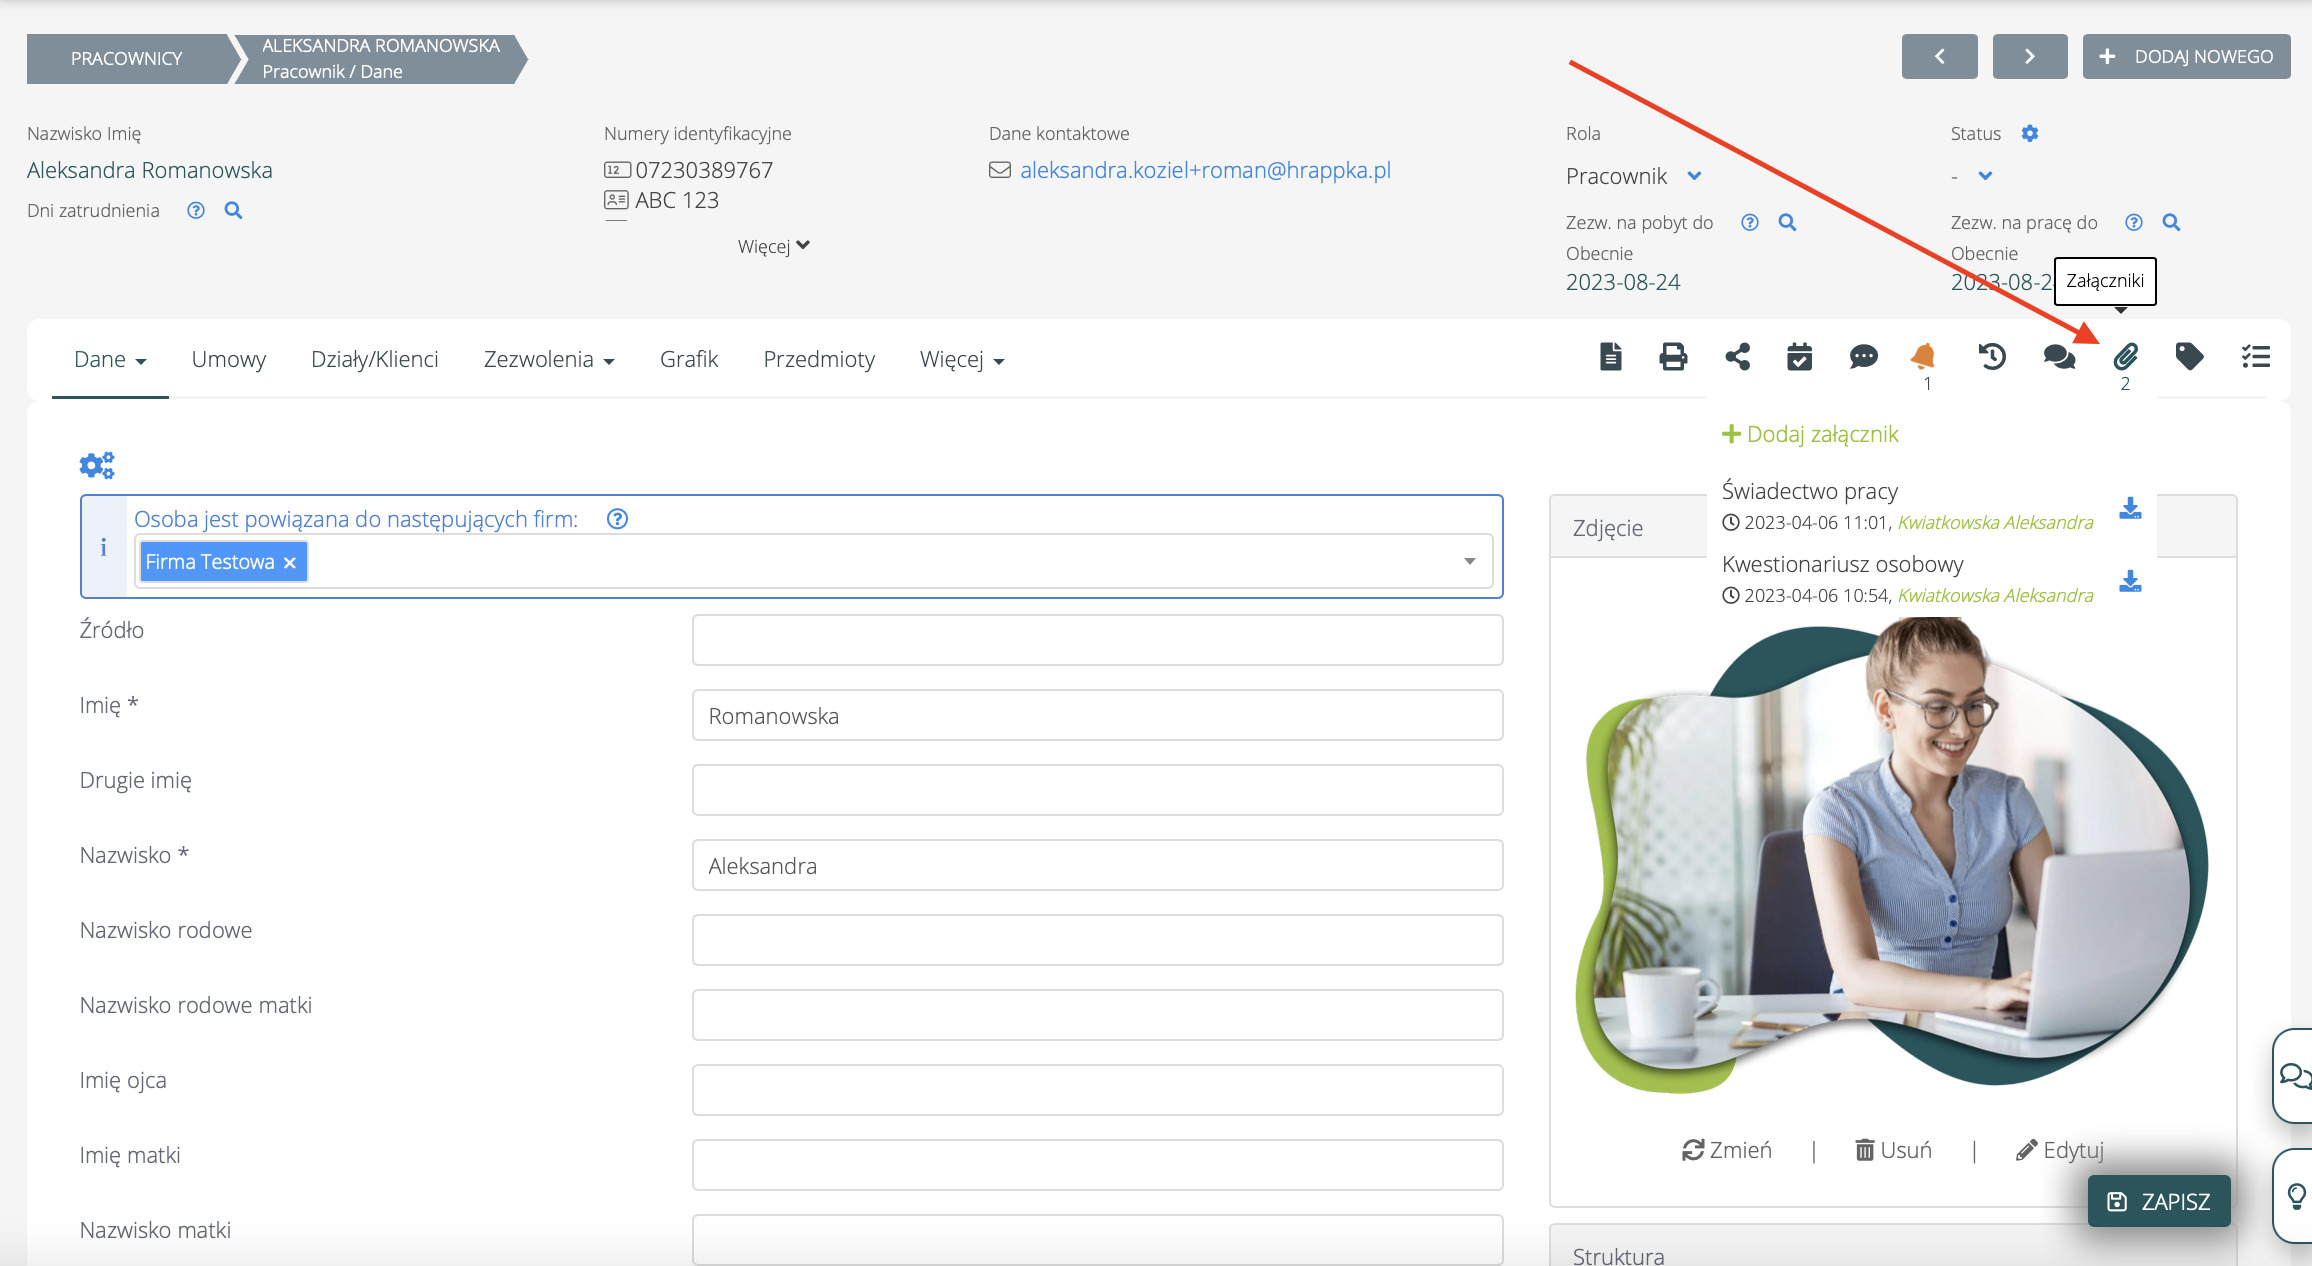Click into the Źródło input field
The height and width of the screenshot is (1266, 2312).
point(1097,640)
